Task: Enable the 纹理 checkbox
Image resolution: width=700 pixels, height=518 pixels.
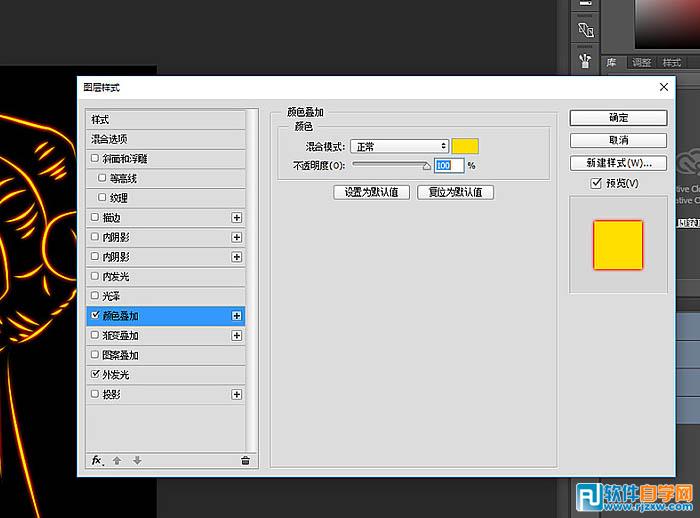Action: tap(102, 197)
